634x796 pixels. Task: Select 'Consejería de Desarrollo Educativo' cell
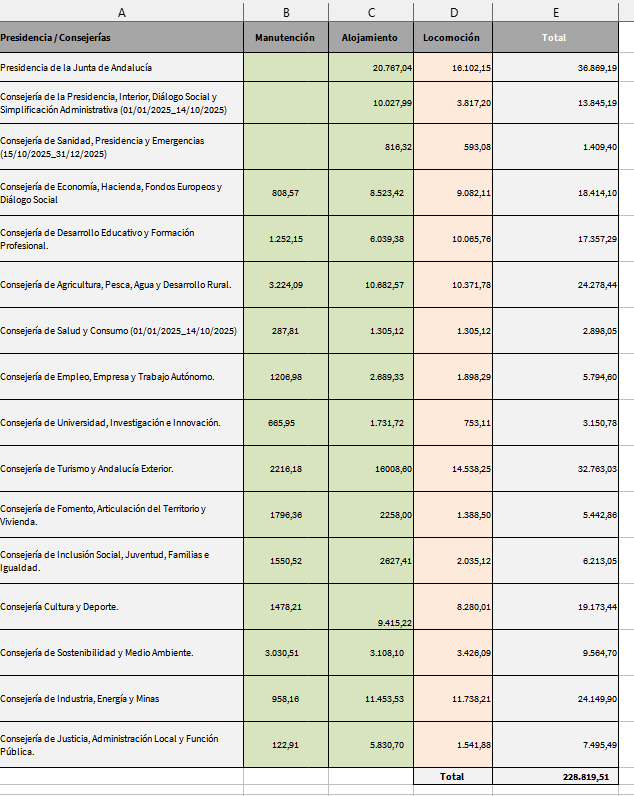point(121,239)
